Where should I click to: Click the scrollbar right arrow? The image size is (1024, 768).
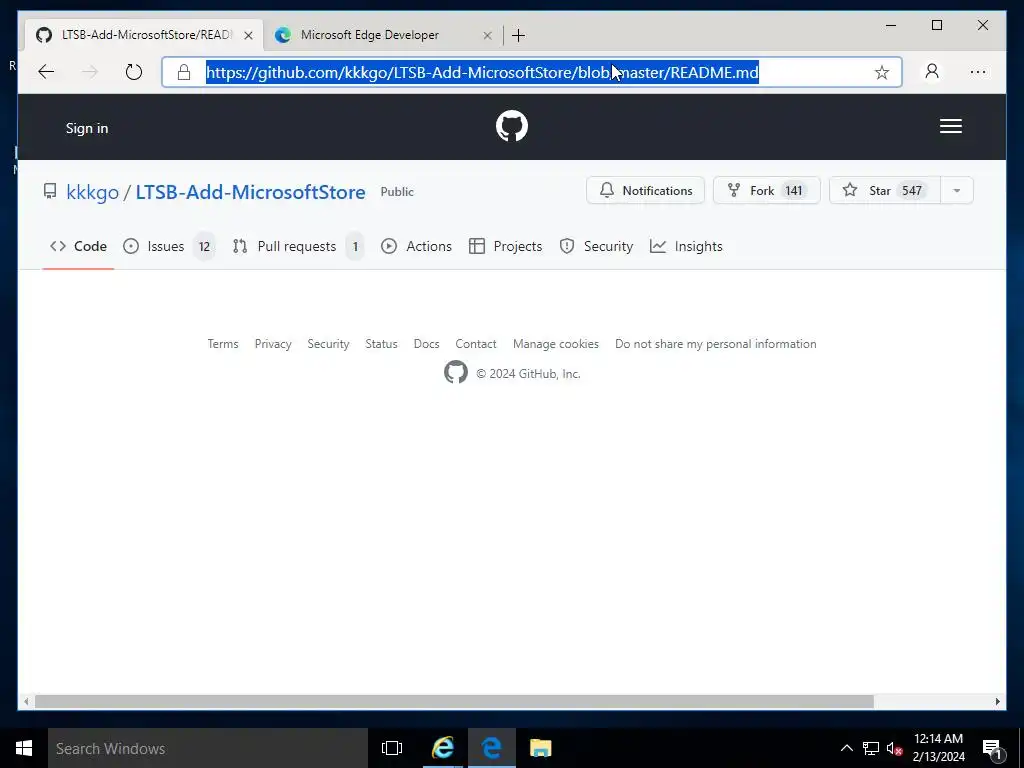click(x=997, y=701)
